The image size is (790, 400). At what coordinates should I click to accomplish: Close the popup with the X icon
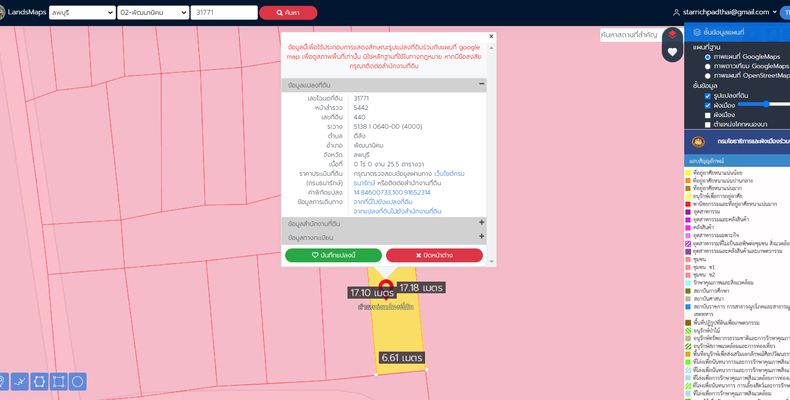491,36
